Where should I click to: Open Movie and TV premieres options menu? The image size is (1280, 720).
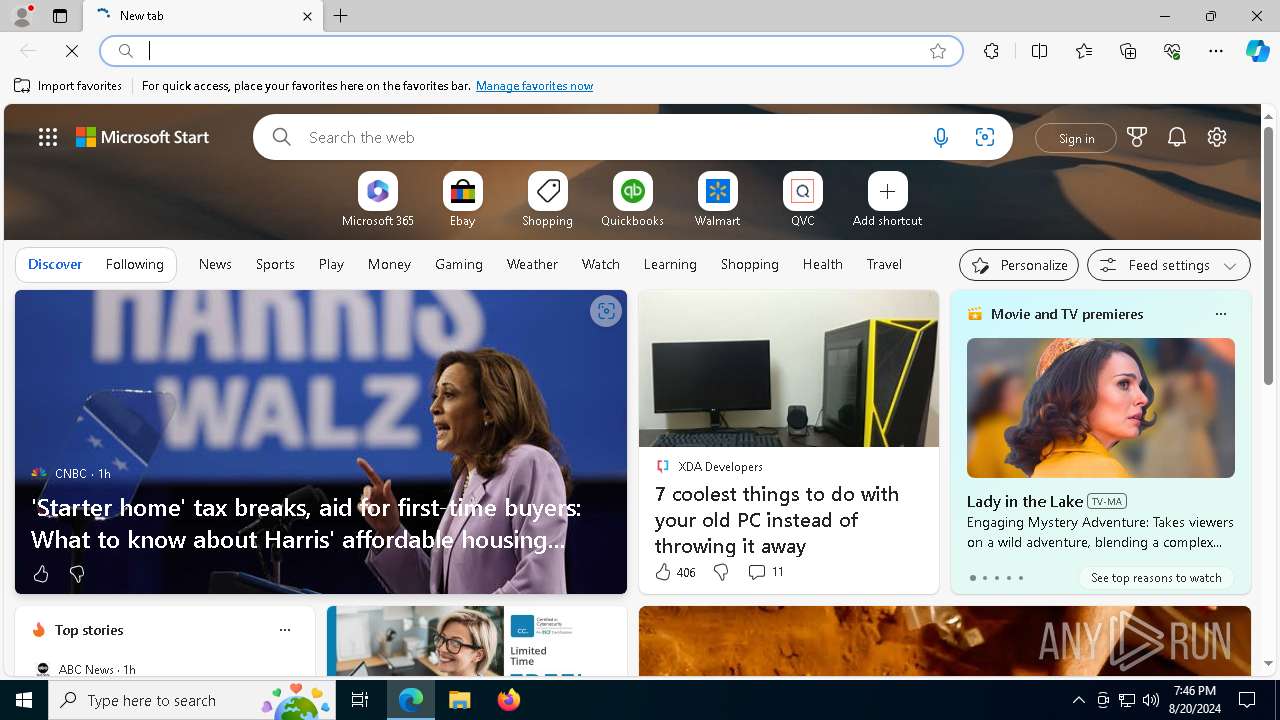click(x=1220, y=314)
